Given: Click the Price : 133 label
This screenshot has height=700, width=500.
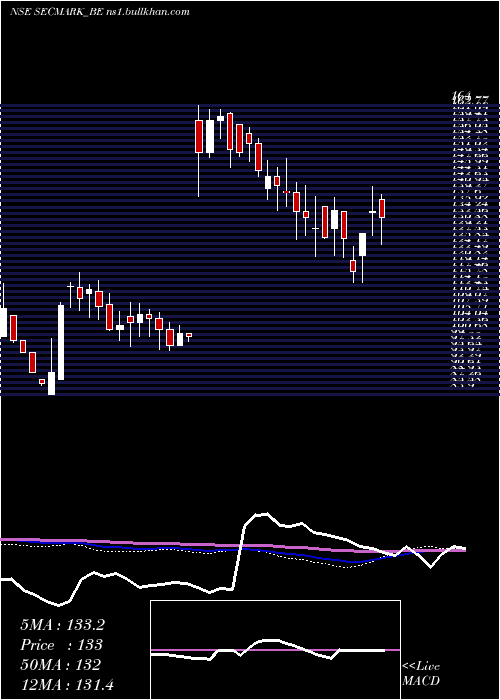Looking at the screenshot, I should point(61,645).
